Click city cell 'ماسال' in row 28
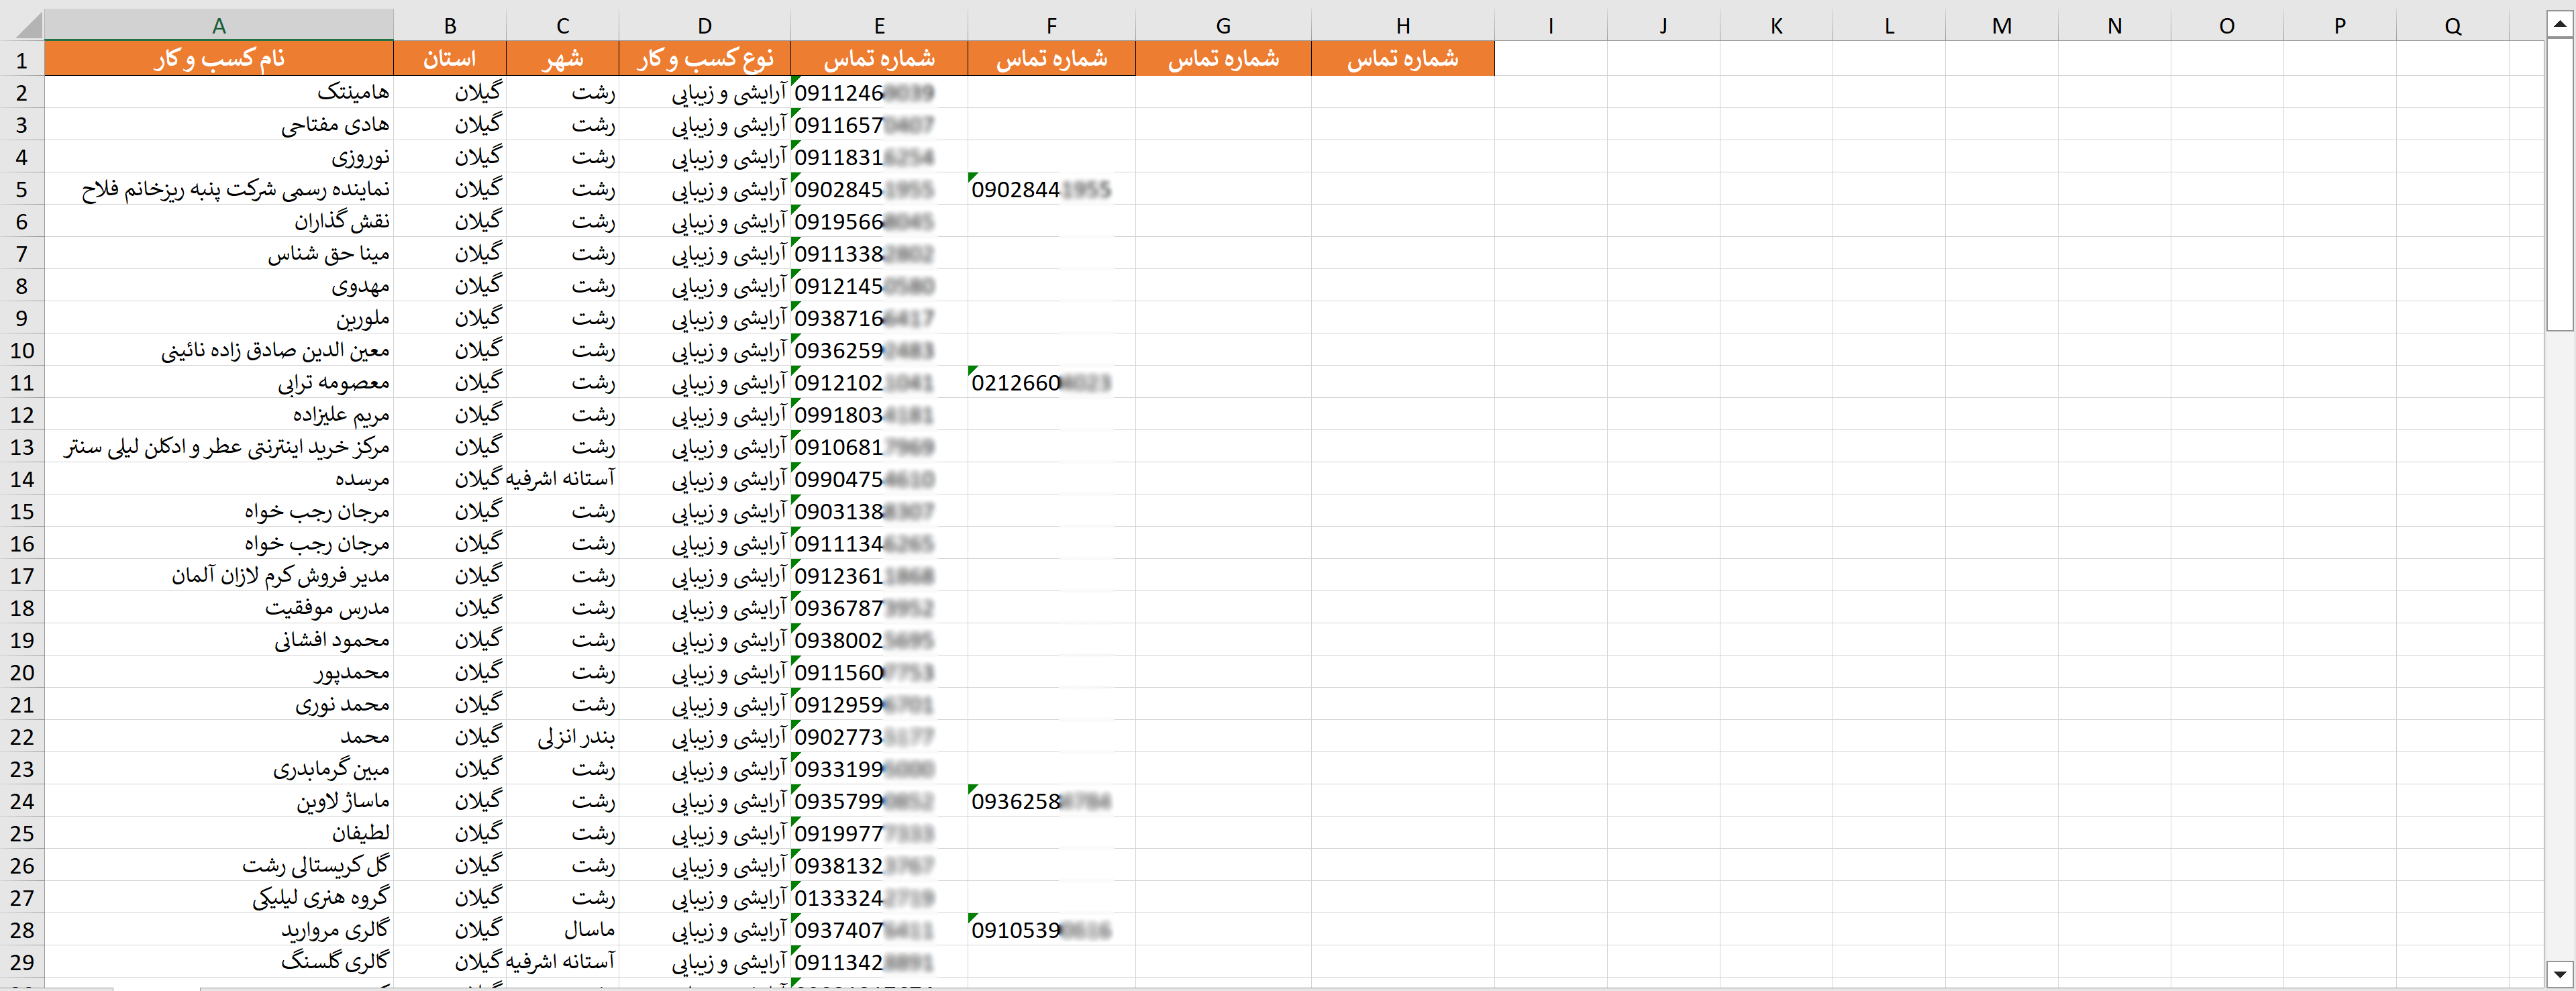The width and height of the screenshot is (2576, 991). (x=563, y=930)
